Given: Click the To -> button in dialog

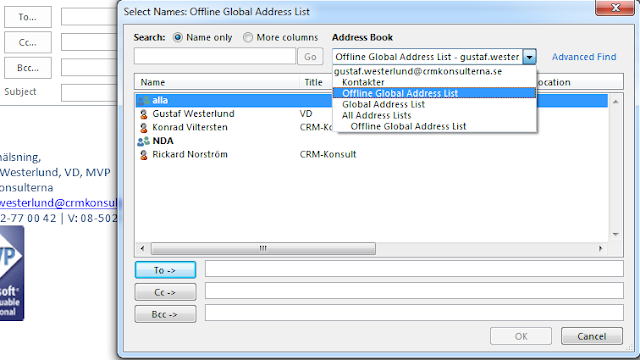Looking at the screenshot, I should click(165, 270).
